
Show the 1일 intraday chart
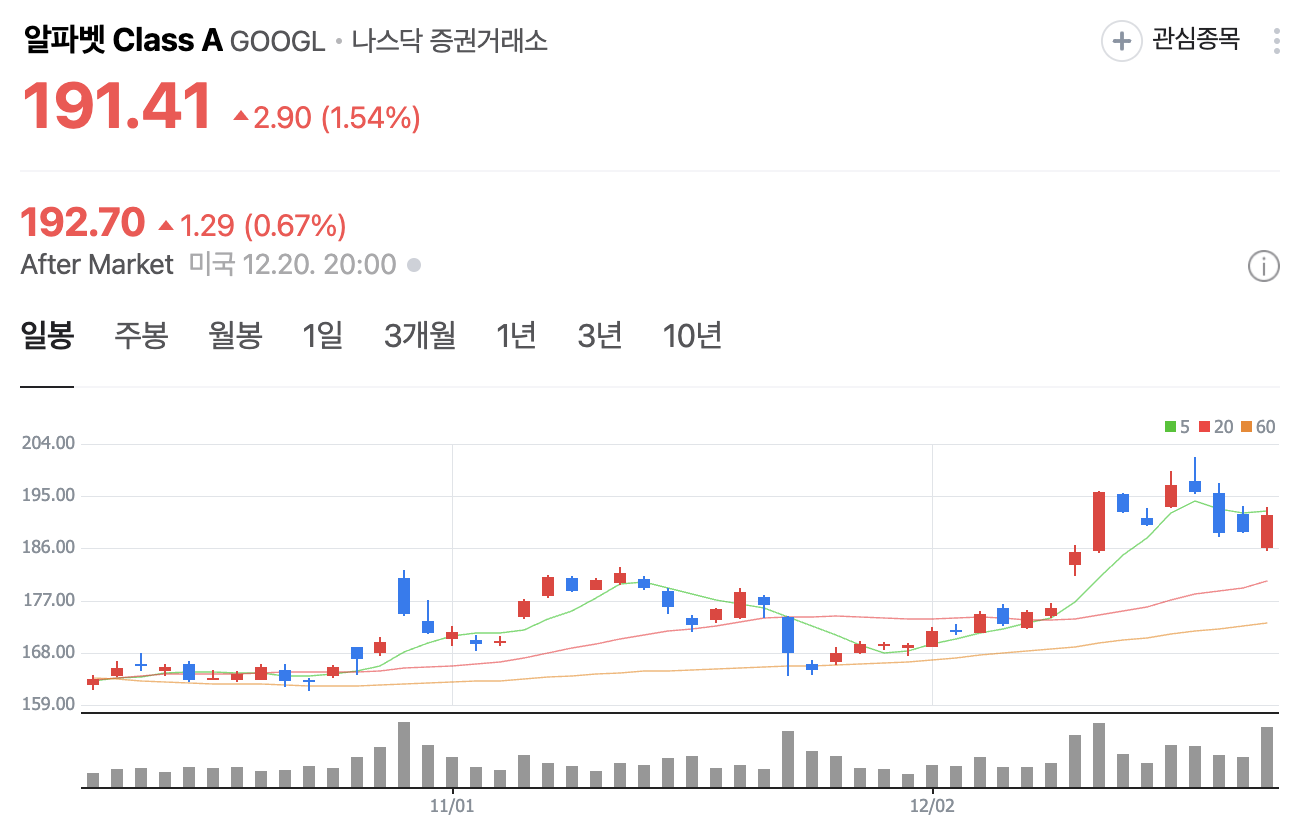click(322, 335)
